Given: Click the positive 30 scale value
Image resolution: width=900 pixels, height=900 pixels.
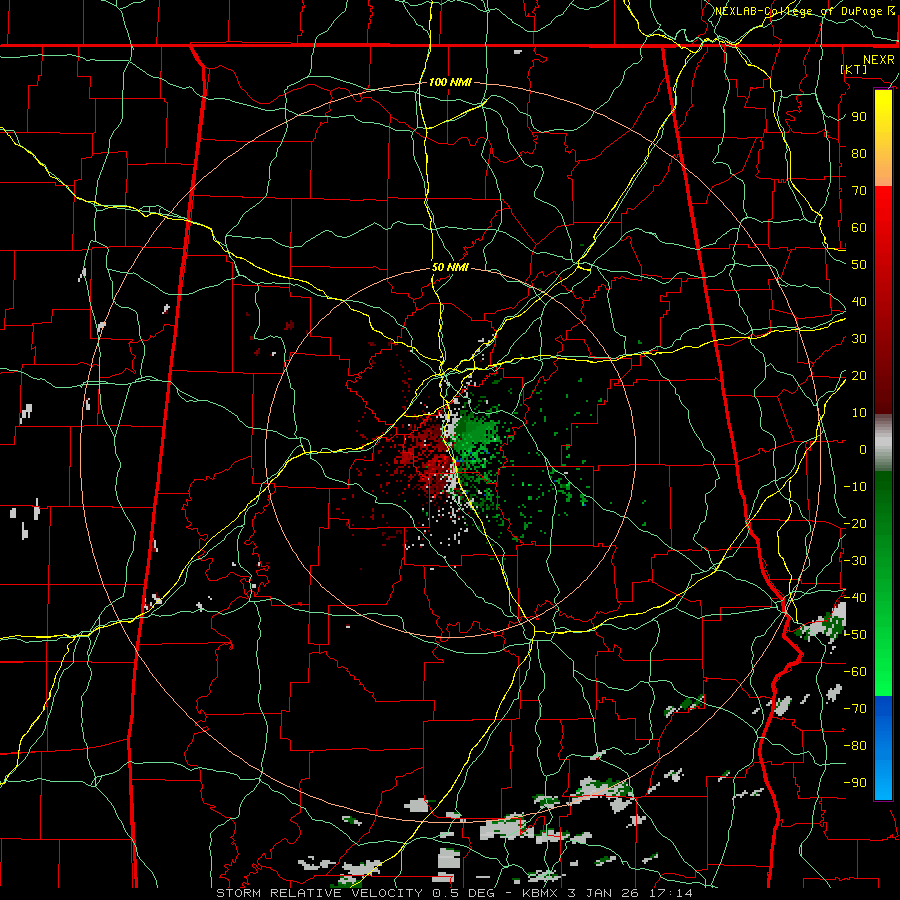Looking at the screenshot, I should [x=859, y=339].
